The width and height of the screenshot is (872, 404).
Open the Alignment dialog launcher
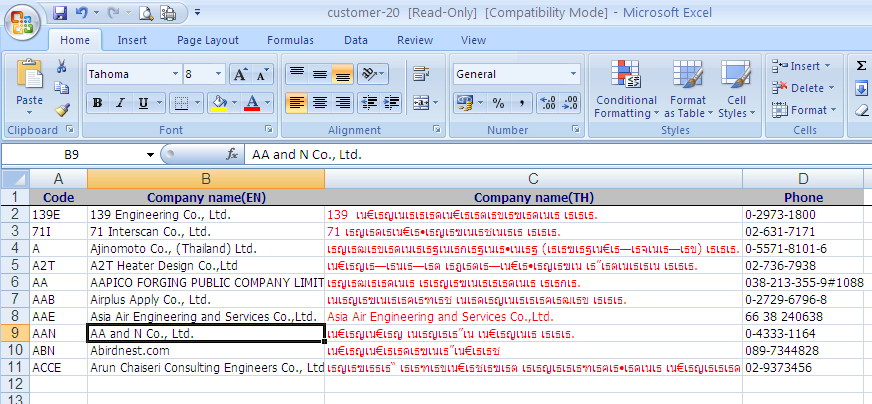pyautogui.click(x=437, y=129)
